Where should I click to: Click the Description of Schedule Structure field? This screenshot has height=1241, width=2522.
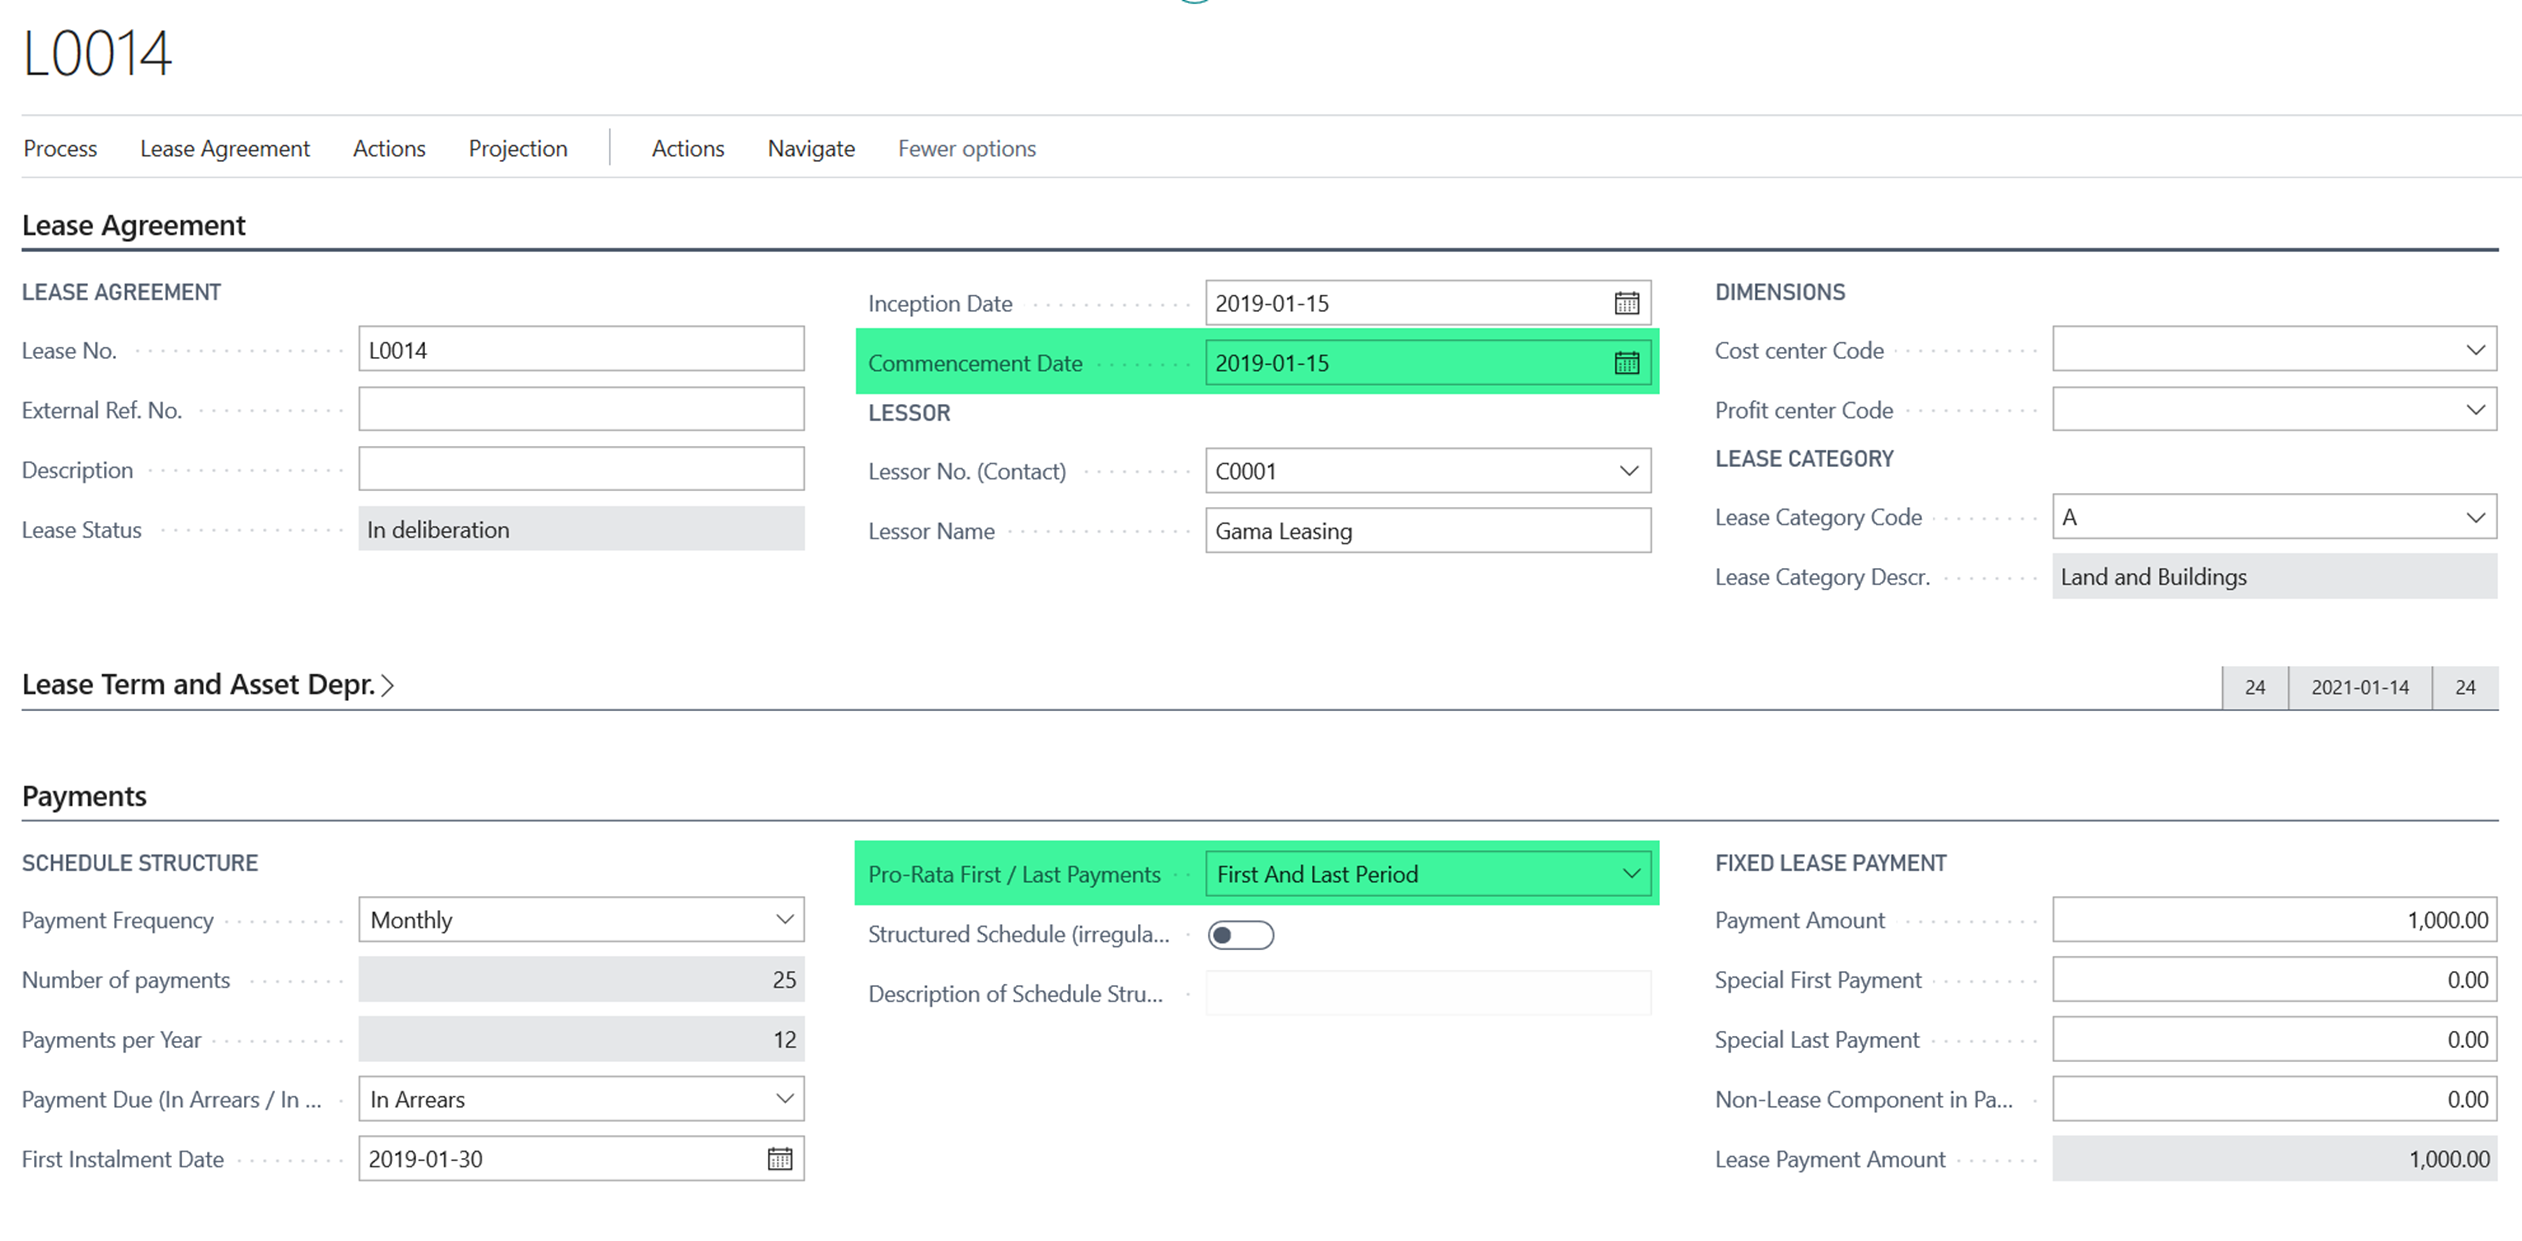(x=1428, y=994)
